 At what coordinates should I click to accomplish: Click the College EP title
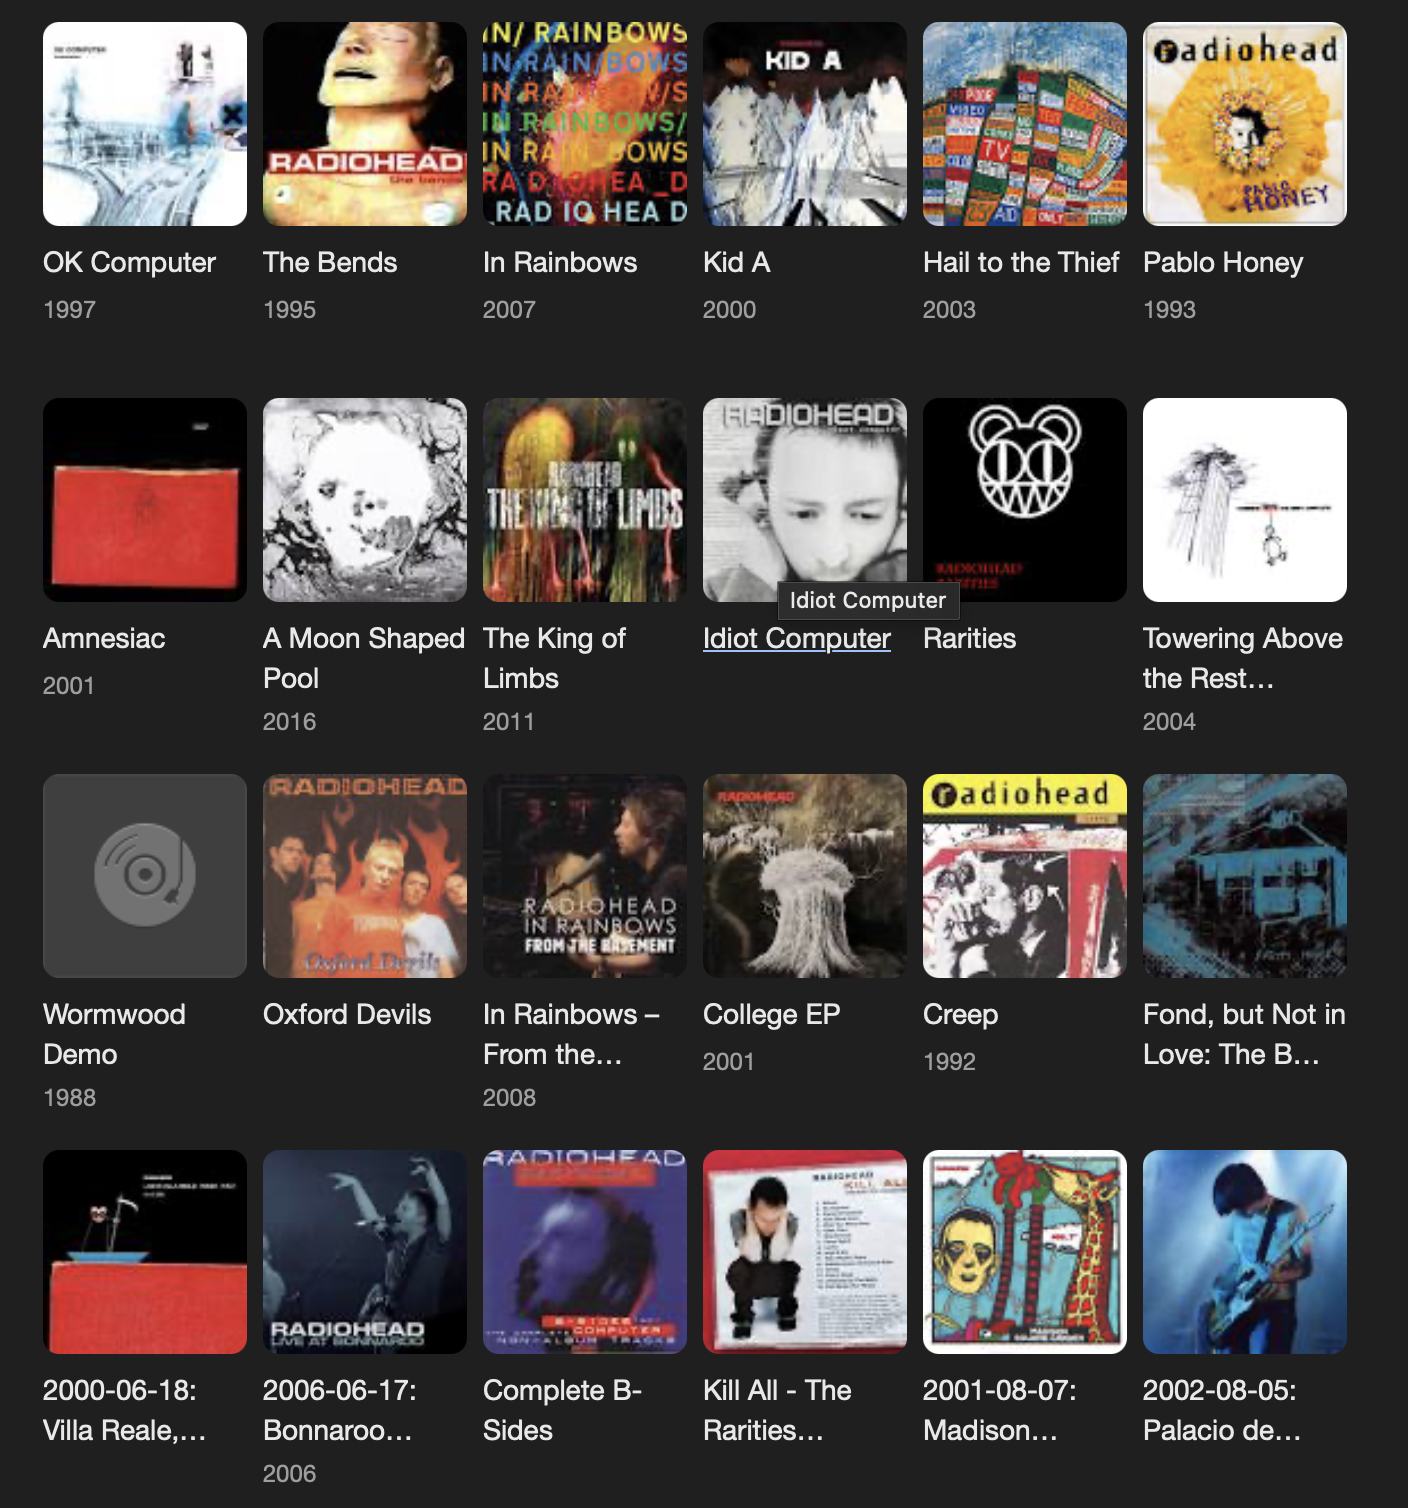pyautogui.click(x=772, y=1014)
